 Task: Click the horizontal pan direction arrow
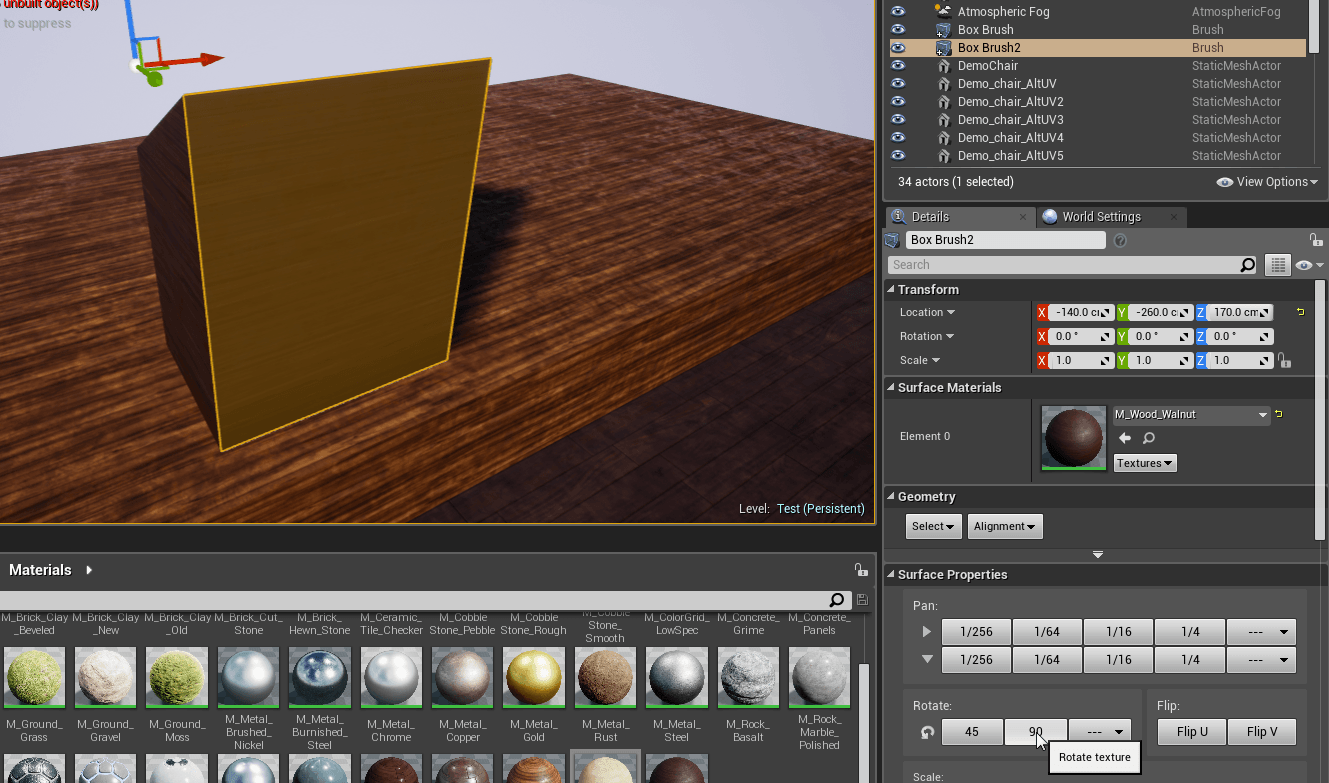click(x=927, y=632)
